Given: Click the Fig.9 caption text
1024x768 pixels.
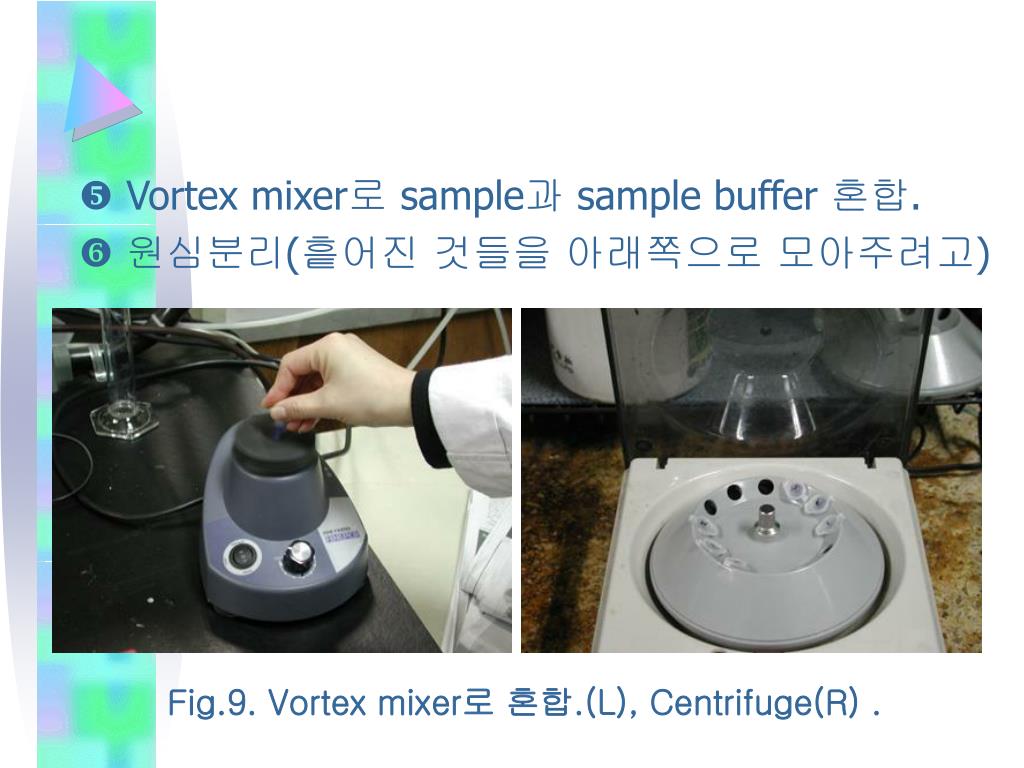Looking at the screenshot, I should [524, 703].
